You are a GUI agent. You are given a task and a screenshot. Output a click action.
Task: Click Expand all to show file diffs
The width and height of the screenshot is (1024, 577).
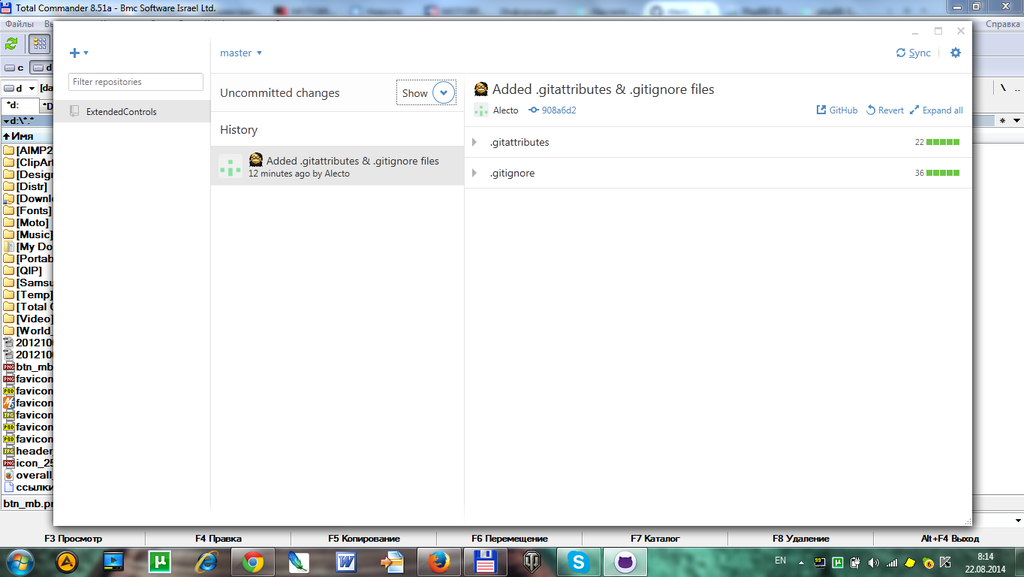pos(936,110)
